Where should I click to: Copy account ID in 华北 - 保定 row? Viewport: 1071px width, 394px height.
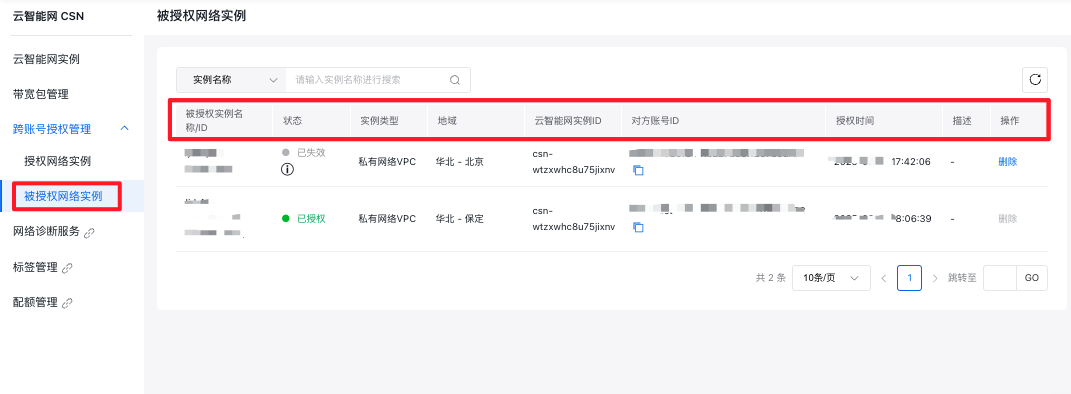tap(638, 227)
